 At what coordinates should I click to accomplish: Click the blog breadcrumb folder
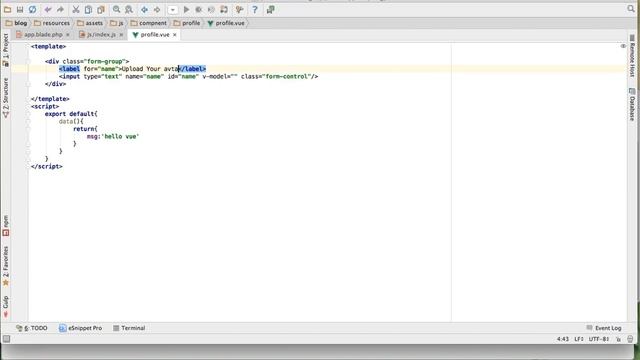click(x=16, y=23)
